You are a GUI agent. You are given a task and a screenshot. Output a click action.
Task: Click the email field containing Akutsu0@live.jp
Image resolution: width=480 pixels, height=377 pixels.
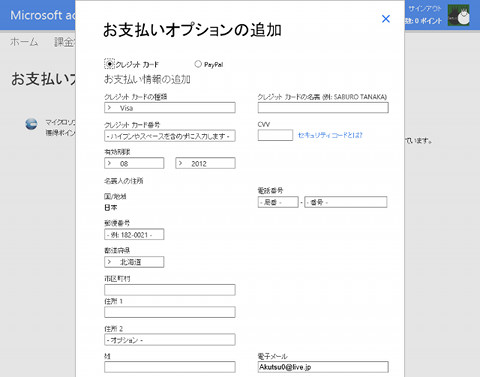323,367
